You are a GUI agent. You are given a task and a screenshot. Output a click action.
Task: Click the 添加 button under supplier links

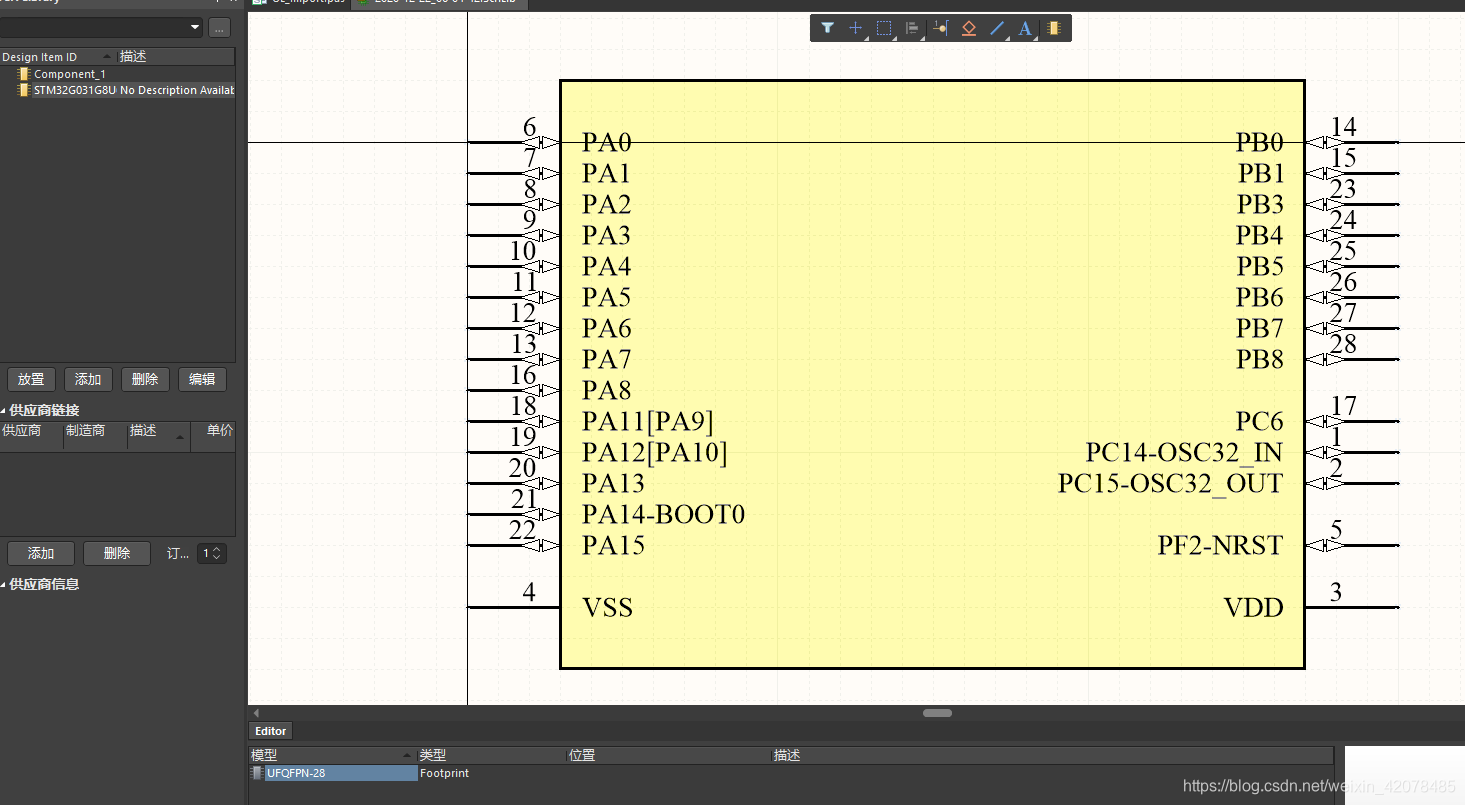(41, 553)
